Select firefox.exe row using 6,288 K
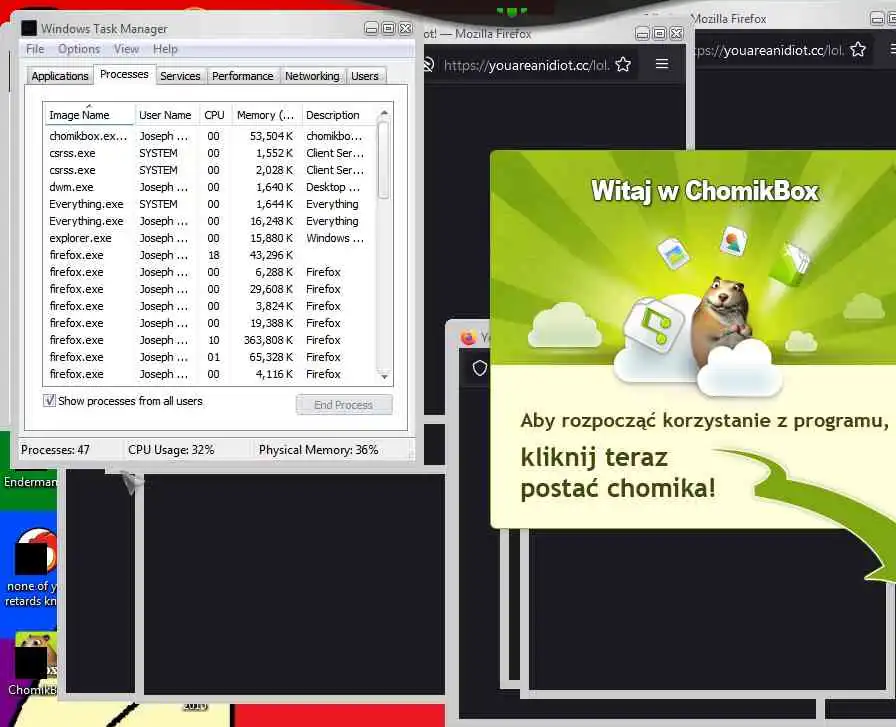Viewport: 896px width, 727px height. pyautogui.click(x=210, y=272)
